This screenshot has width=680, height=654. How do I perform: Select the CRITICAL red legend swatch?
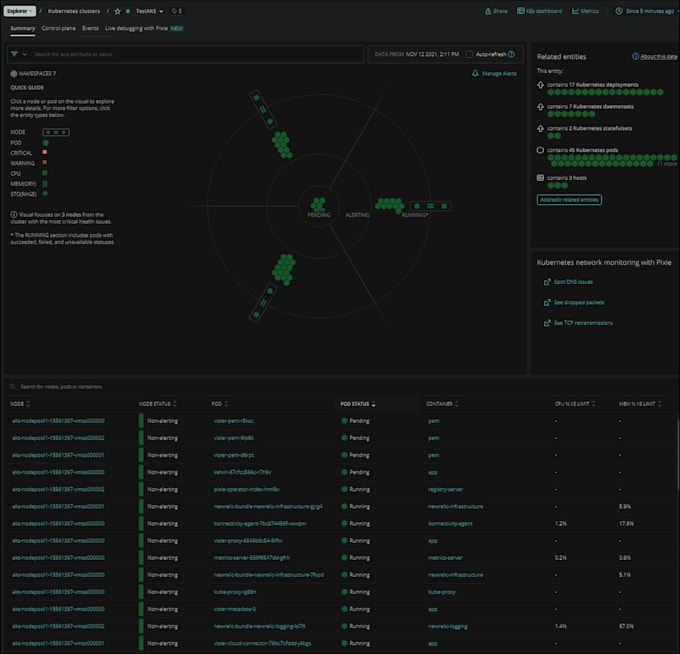[45, 152]
